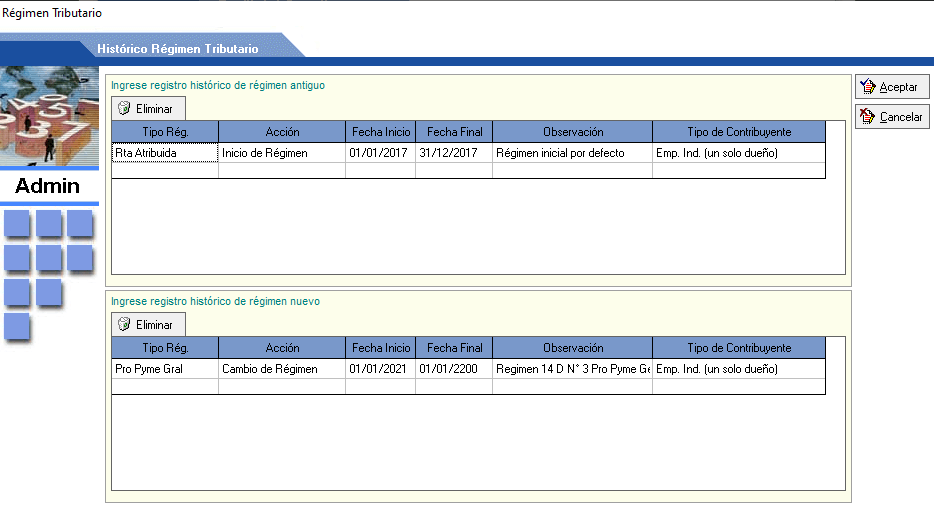
Task: Click Eliminar in the régimen nuevo section
Action: (148, 325)
